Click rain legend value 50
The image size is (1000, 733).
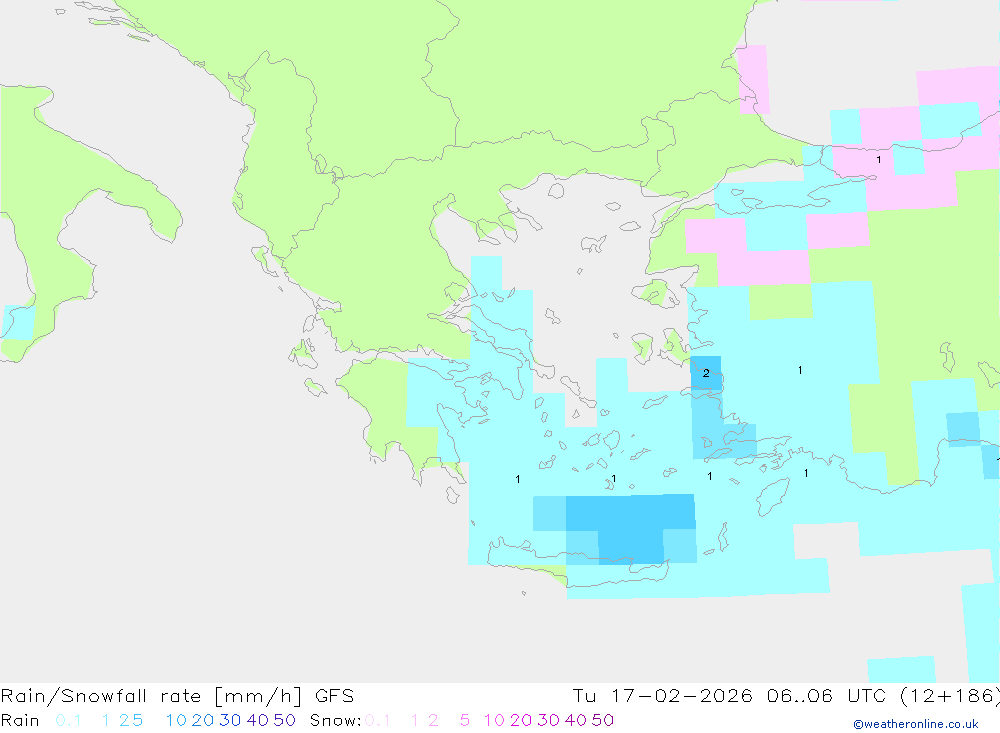point(284,720)
